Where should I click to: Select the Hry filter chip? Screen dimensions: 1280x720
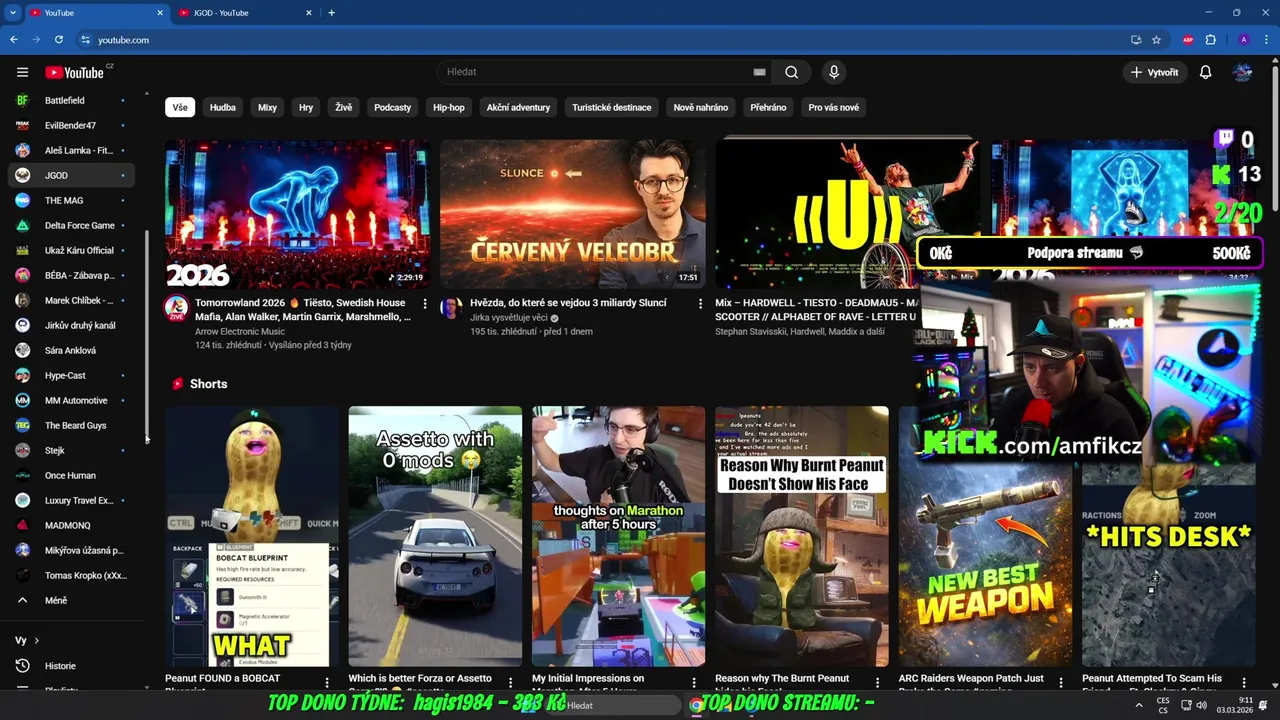[x=306, y=107]
